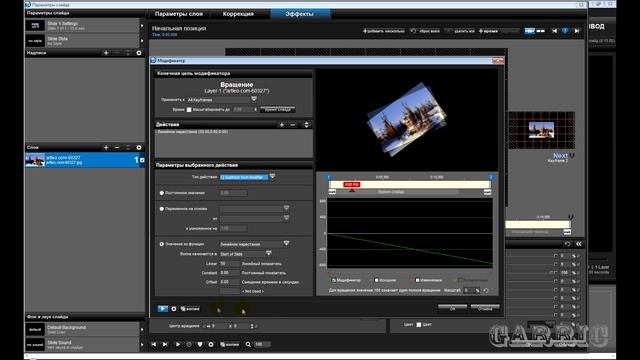Jump to previous slide in the bottom toolbar
The width and height of the screenshot is (640, 360).
pyautogui.click(x=154, y=344)
